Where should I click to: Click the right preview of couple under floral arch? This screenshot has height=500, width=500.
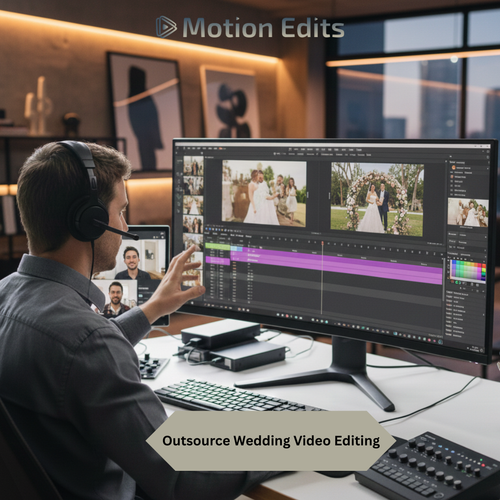pyautogui.click(x=377, y=198)
